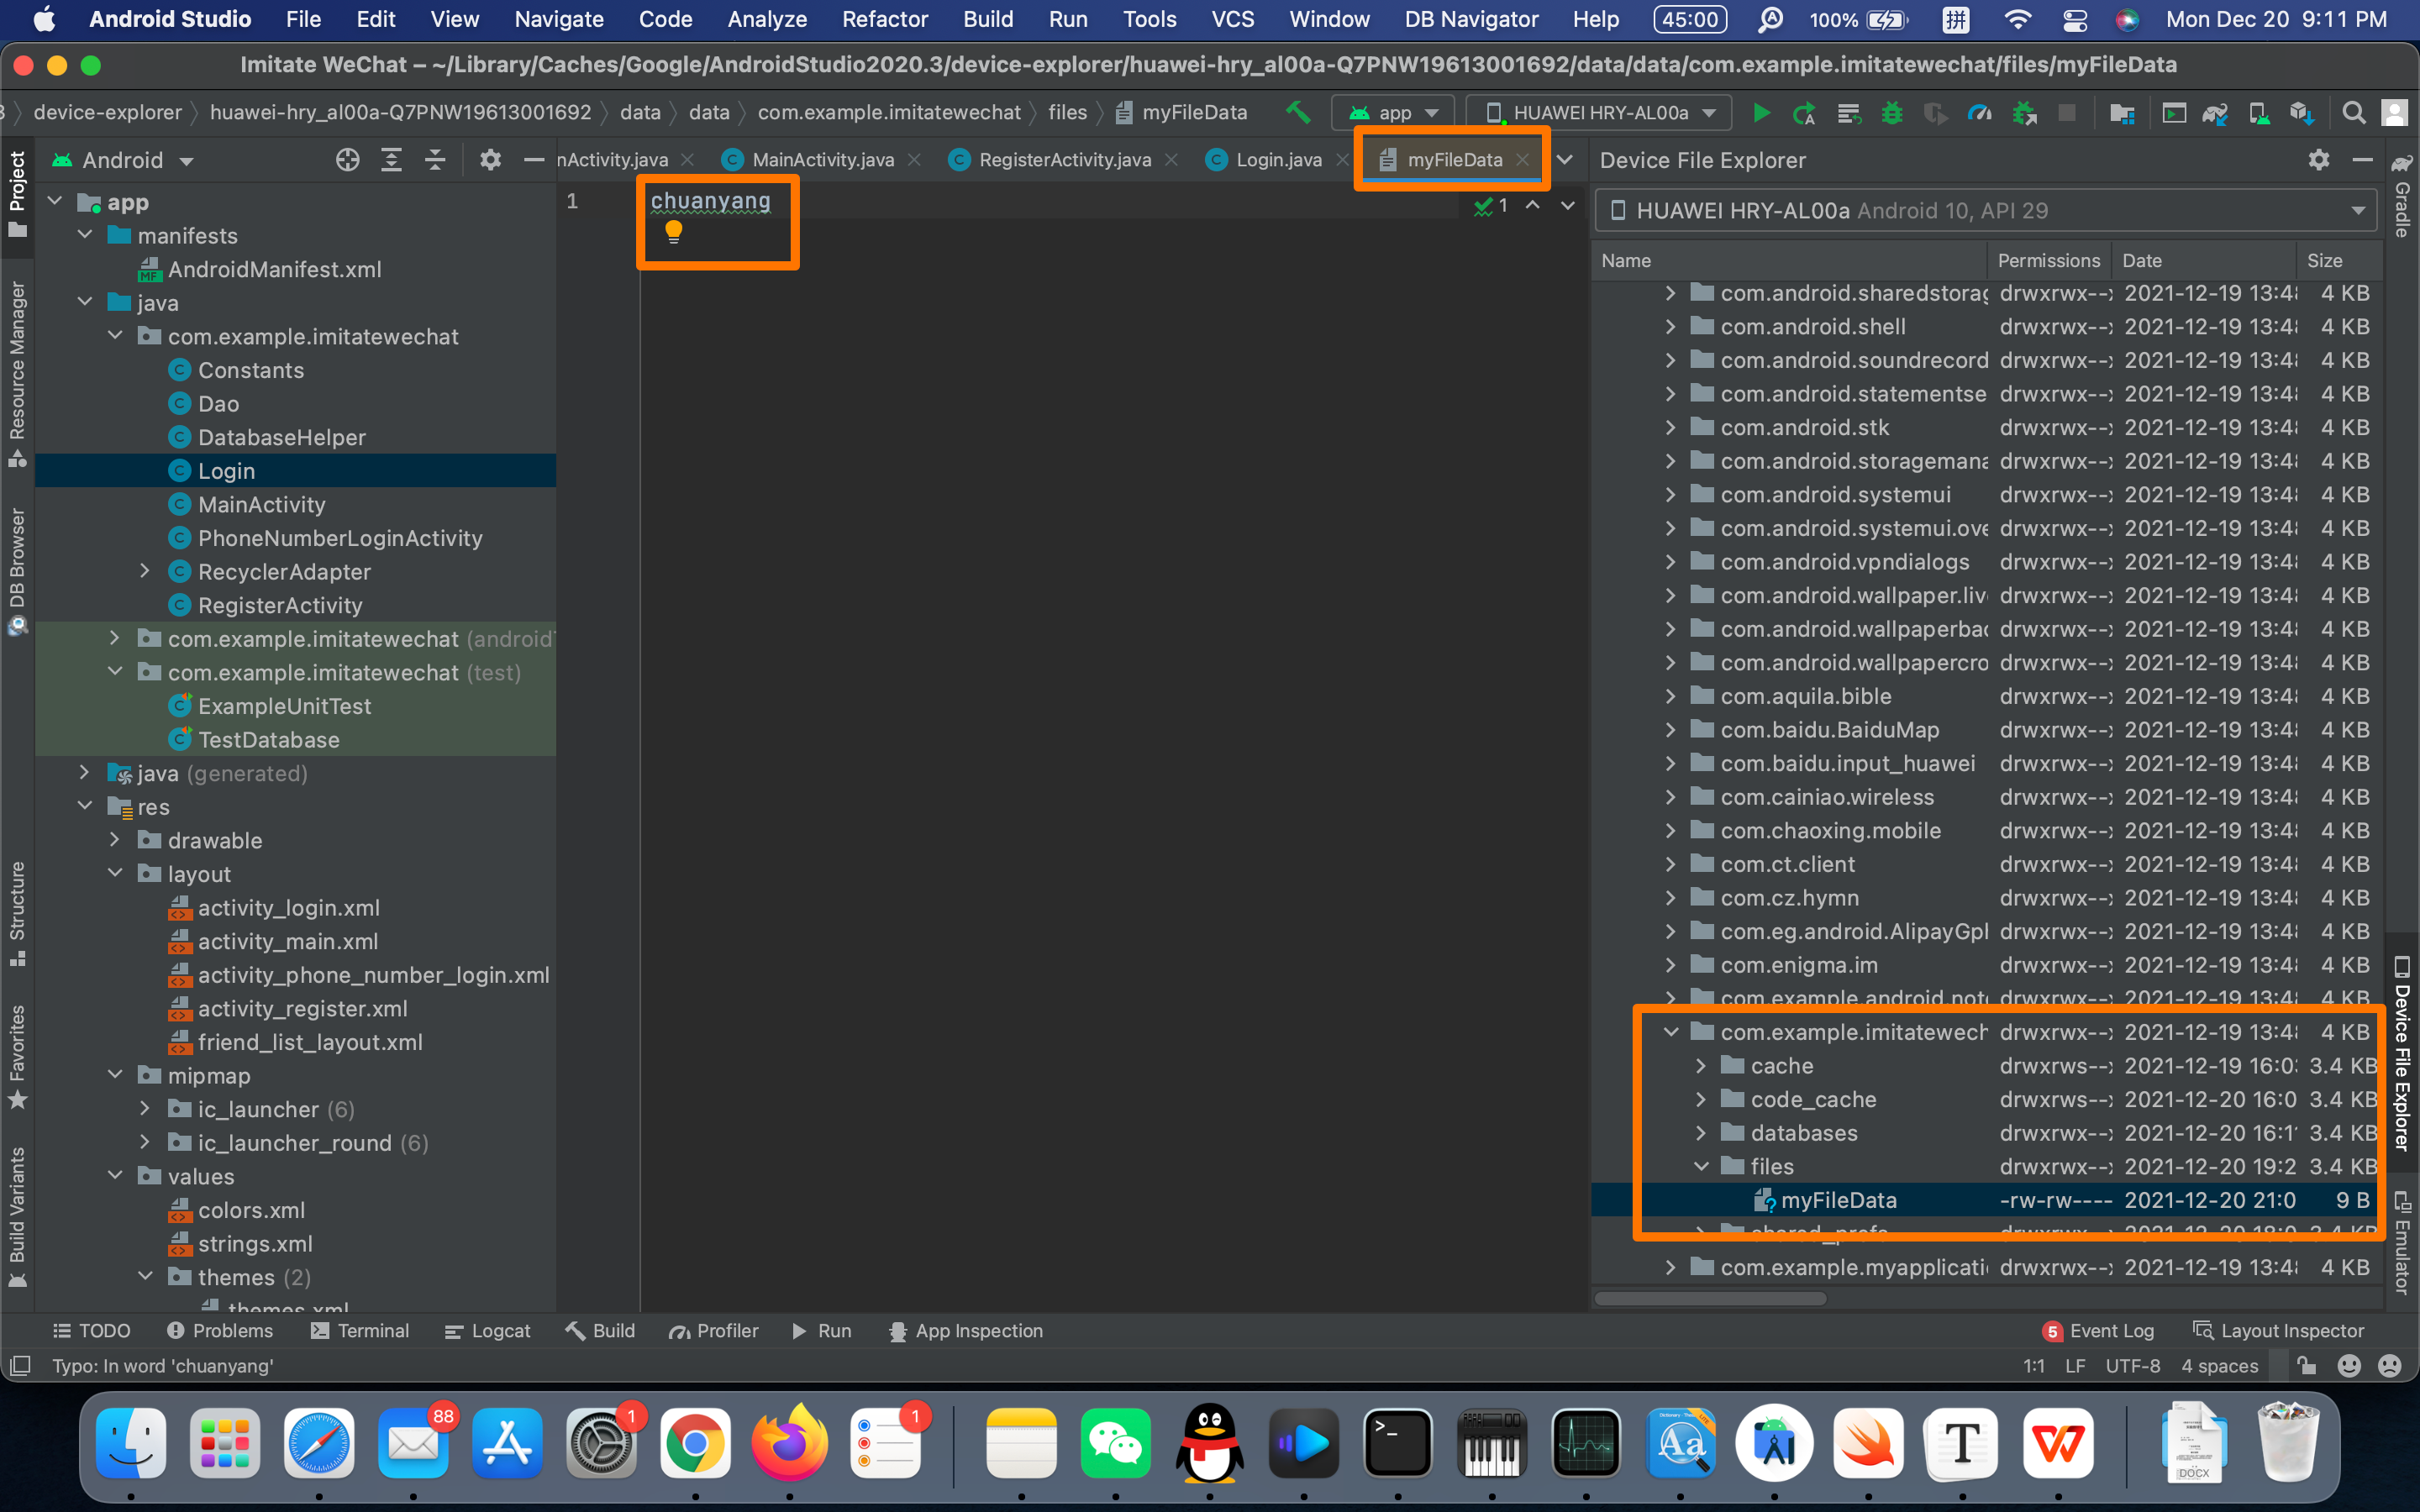Click the inspection checkmark indicator in editor
This screenshot has height=1512, width=2420.
[x=1490, y=205]
